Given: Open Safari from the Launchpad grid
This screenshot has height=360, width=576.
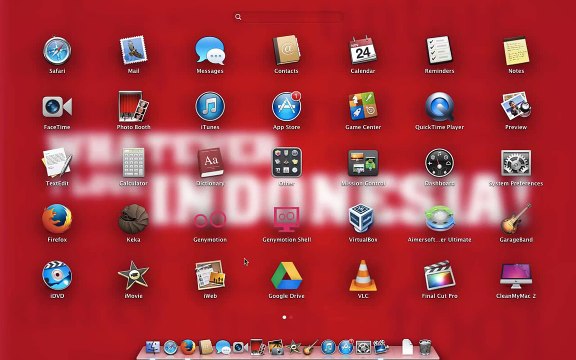Looking at the screenshot, I should 57,51.
